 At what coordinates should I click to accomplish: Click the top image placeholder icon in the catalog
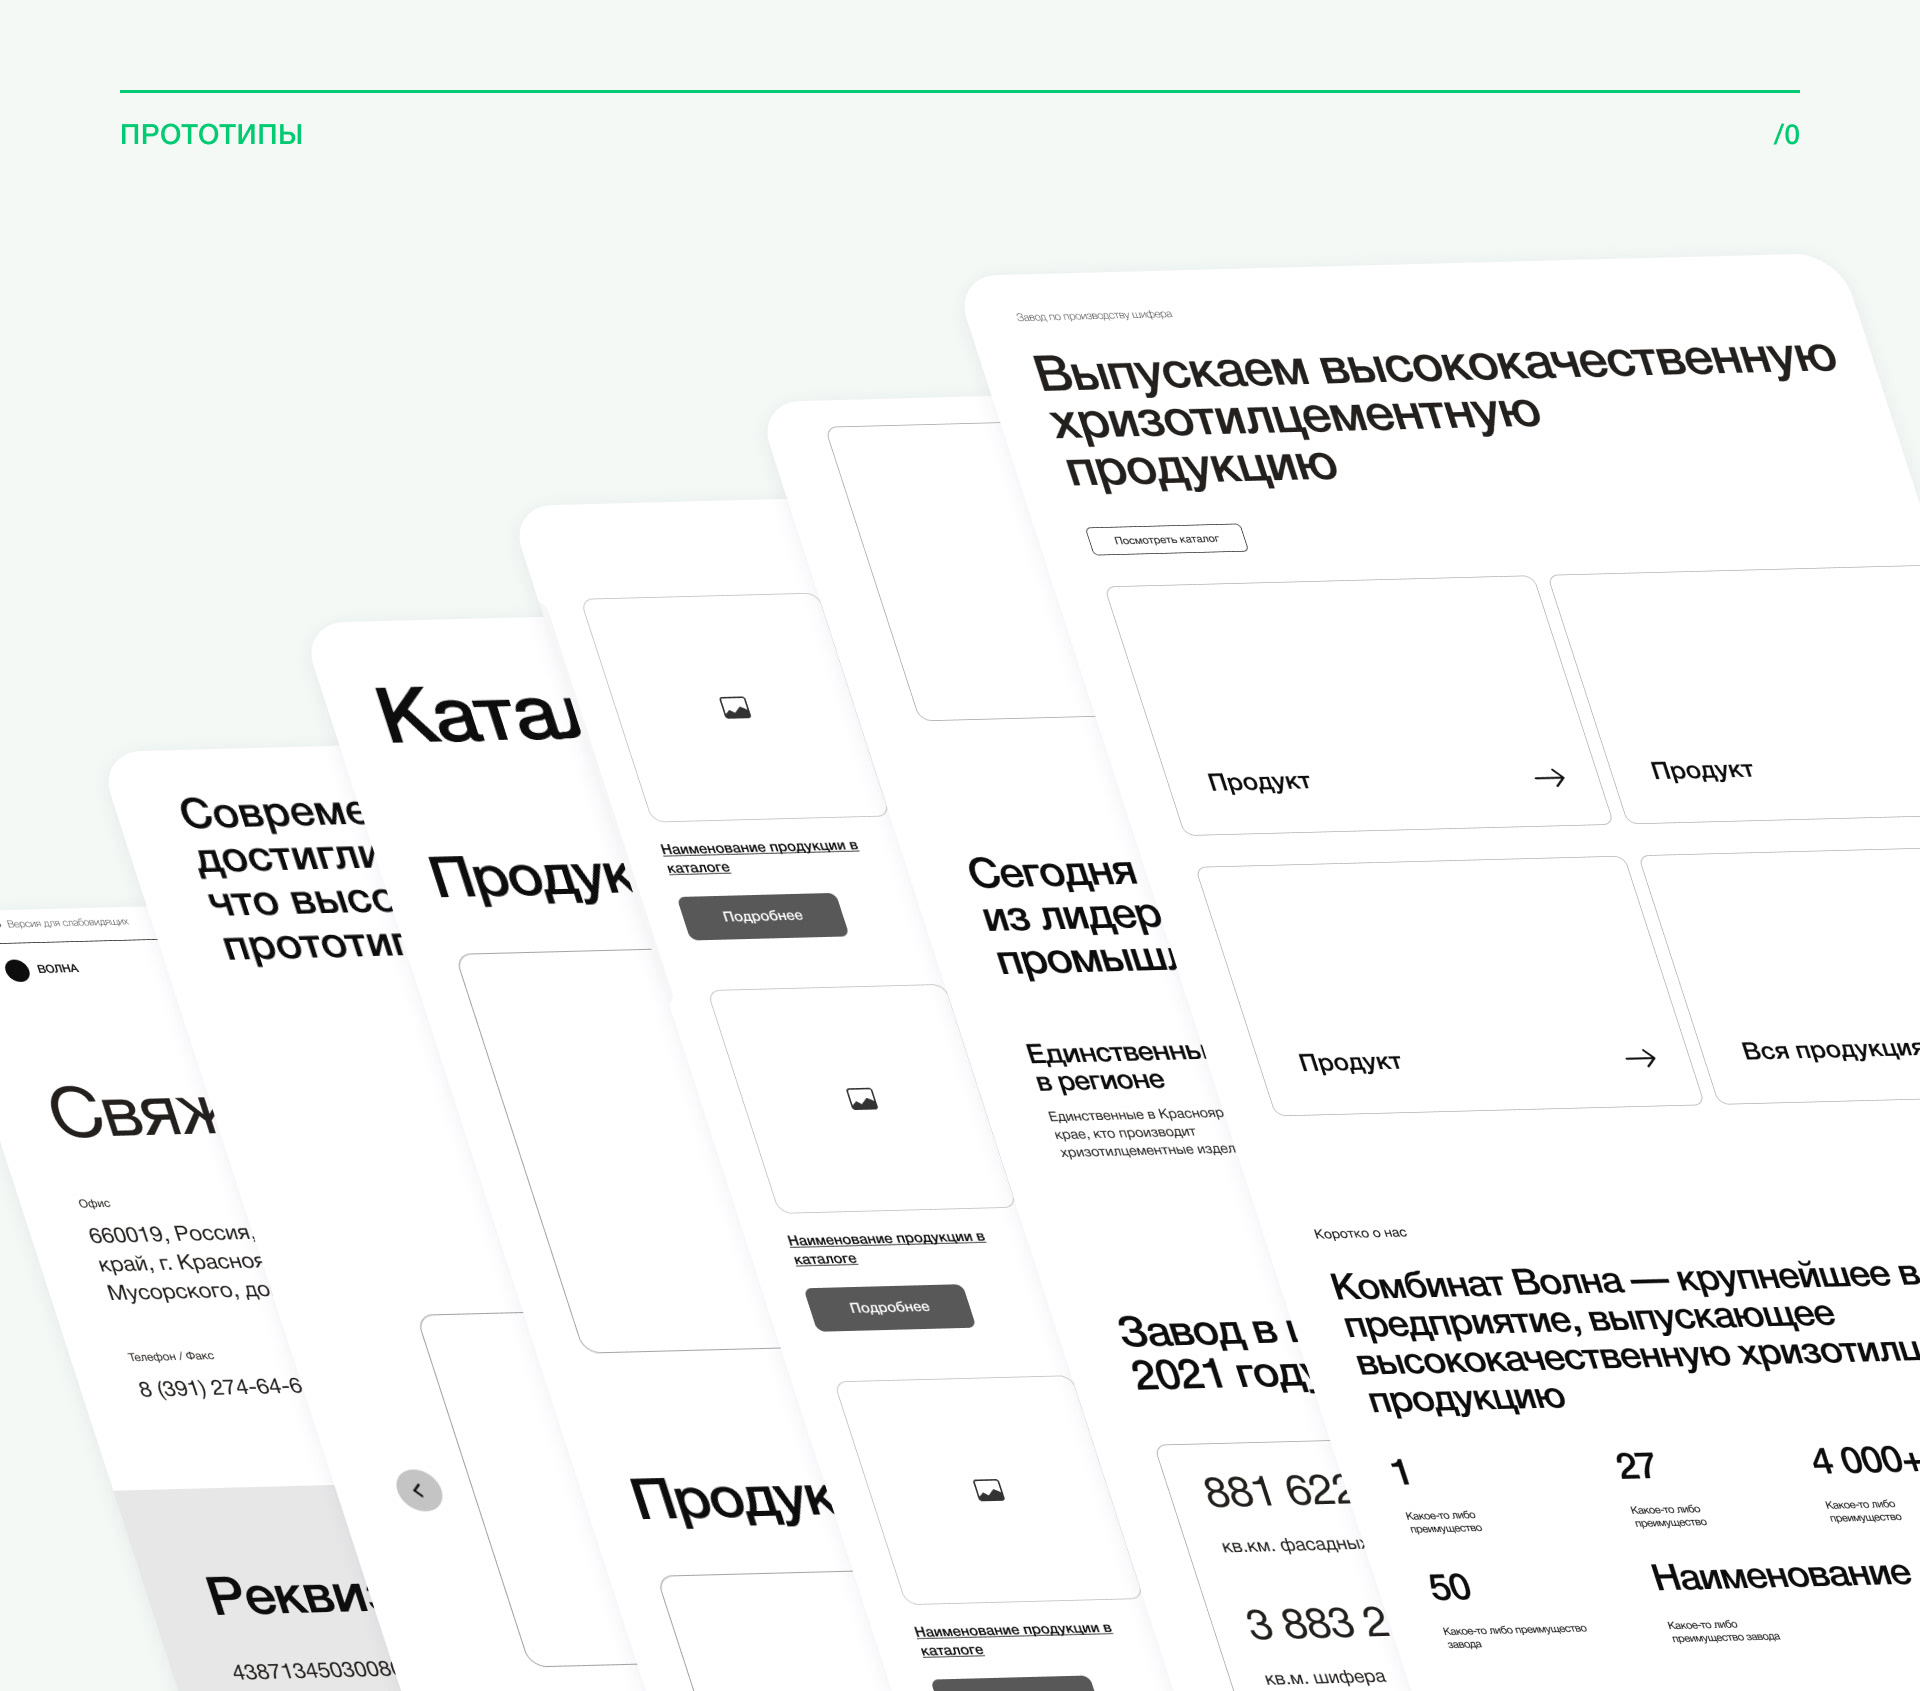[735, 708]
